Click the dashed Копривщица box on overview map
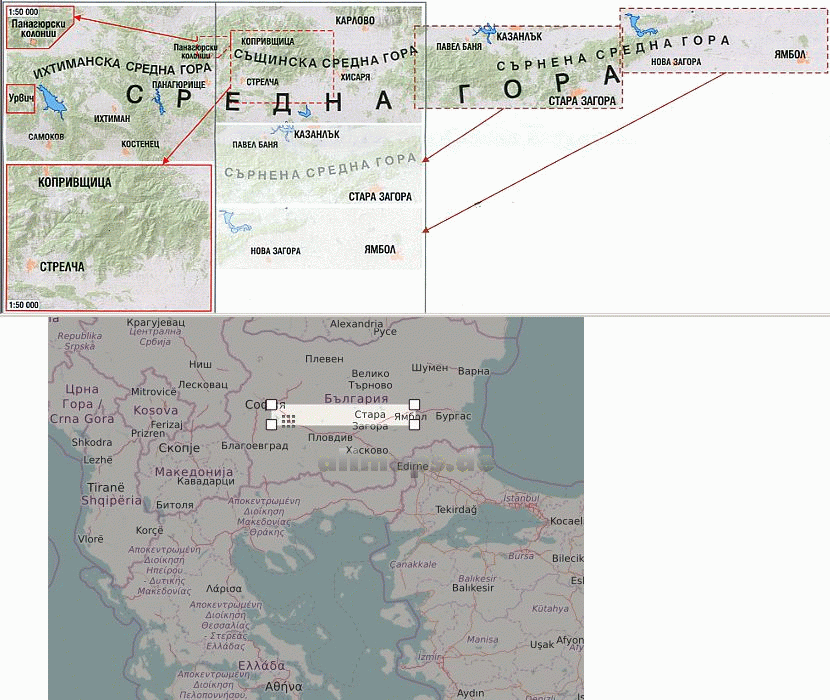 281,67
